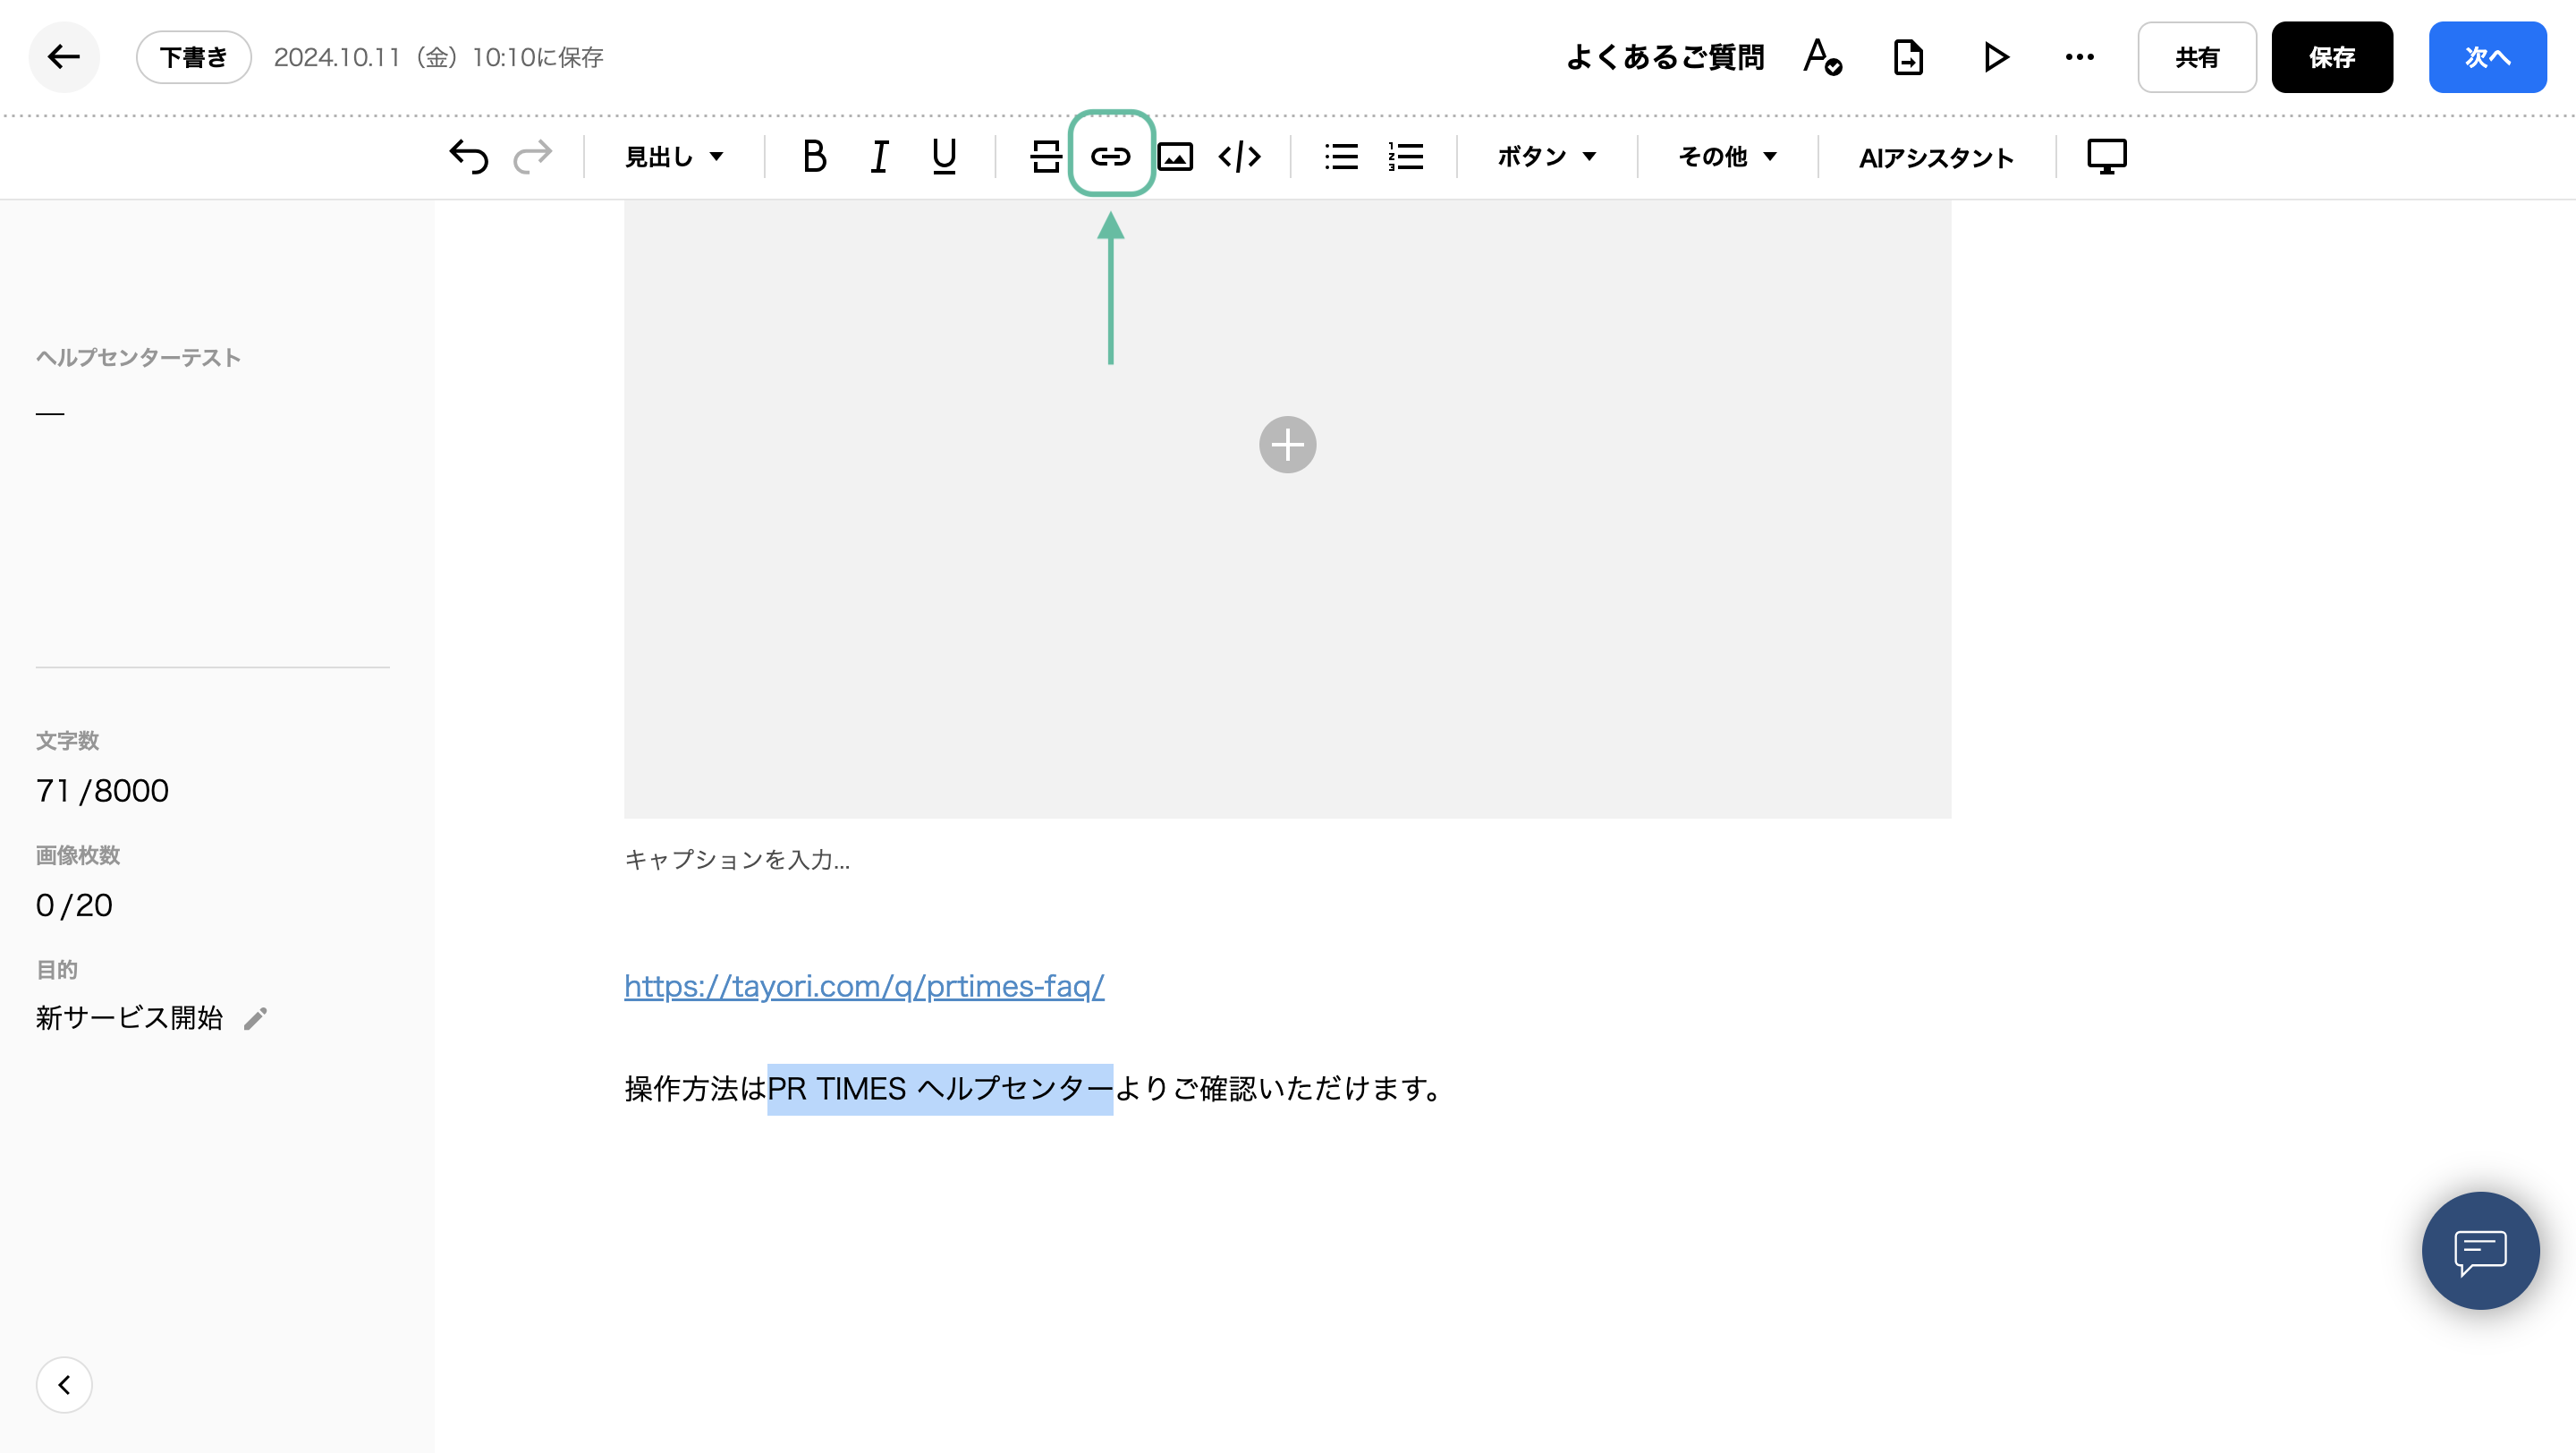Screen dimensions: 2576x1453
Task: Toggle bold formatting
Action: tap(814, 156)
